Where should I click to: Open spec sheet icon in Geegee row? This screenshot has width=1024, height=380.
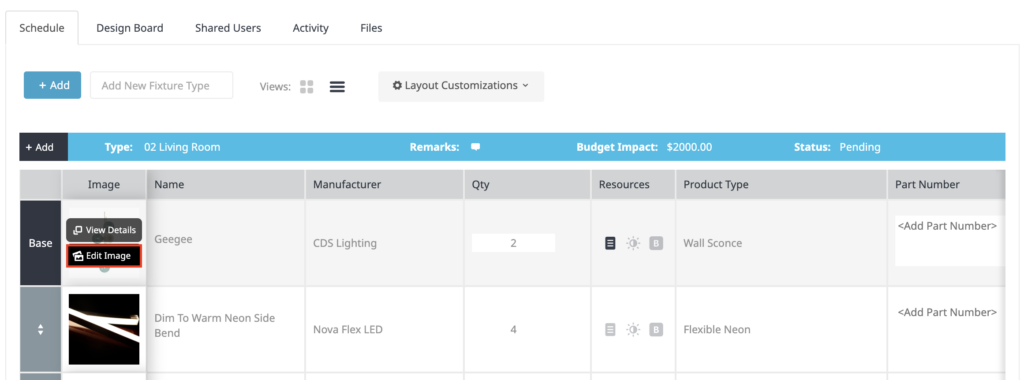tap(610, 244)
